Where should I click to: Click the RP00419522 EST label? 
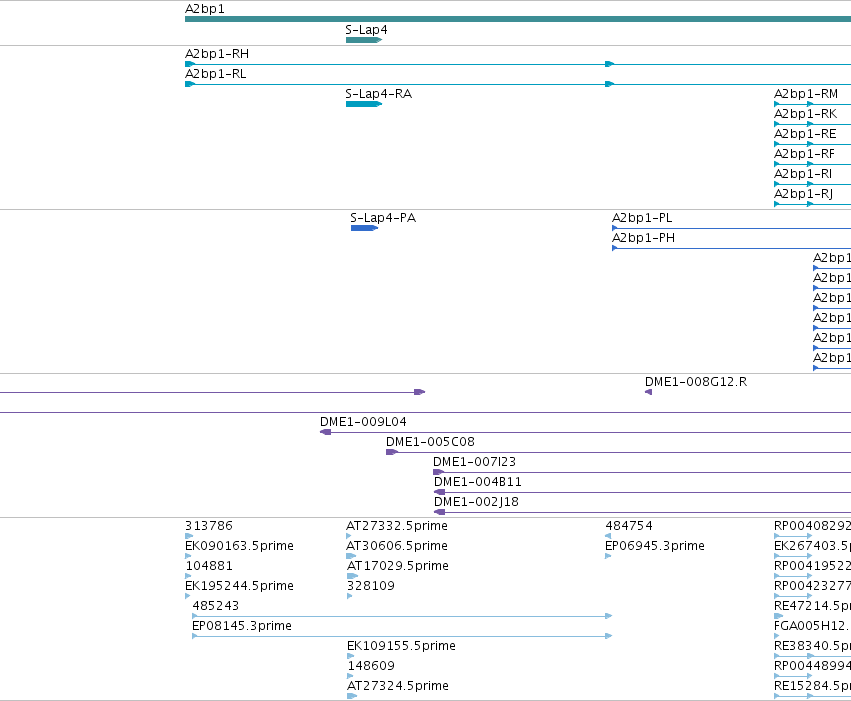pyautogui.click(x=812, y=566)
